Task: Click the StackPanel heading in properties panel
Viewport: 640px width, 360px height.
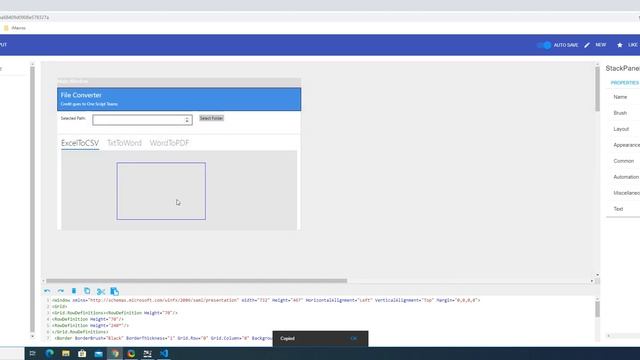Action: pyautogui.click(x=622, y=69)
